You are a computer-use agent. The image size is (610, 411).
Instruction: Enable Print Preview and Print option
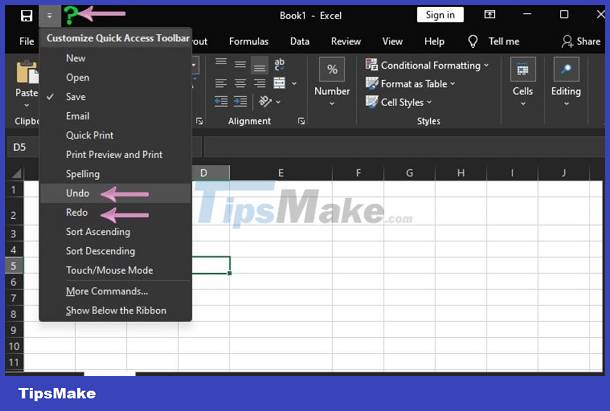[x=115, y=155]
